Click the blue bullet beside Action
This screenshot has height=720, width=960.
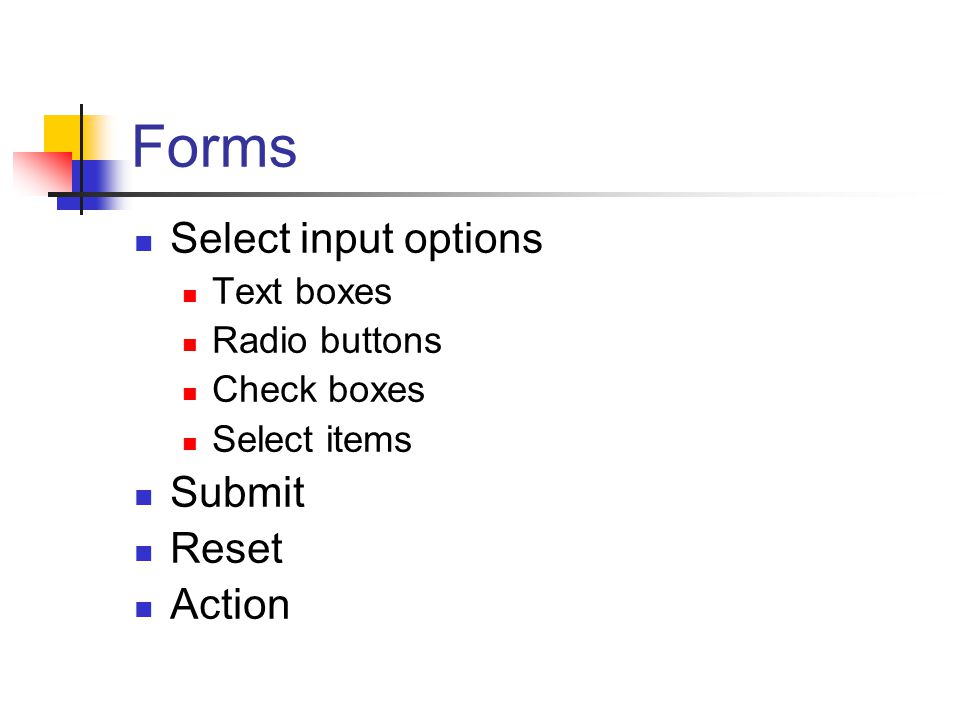pos(144,609)
